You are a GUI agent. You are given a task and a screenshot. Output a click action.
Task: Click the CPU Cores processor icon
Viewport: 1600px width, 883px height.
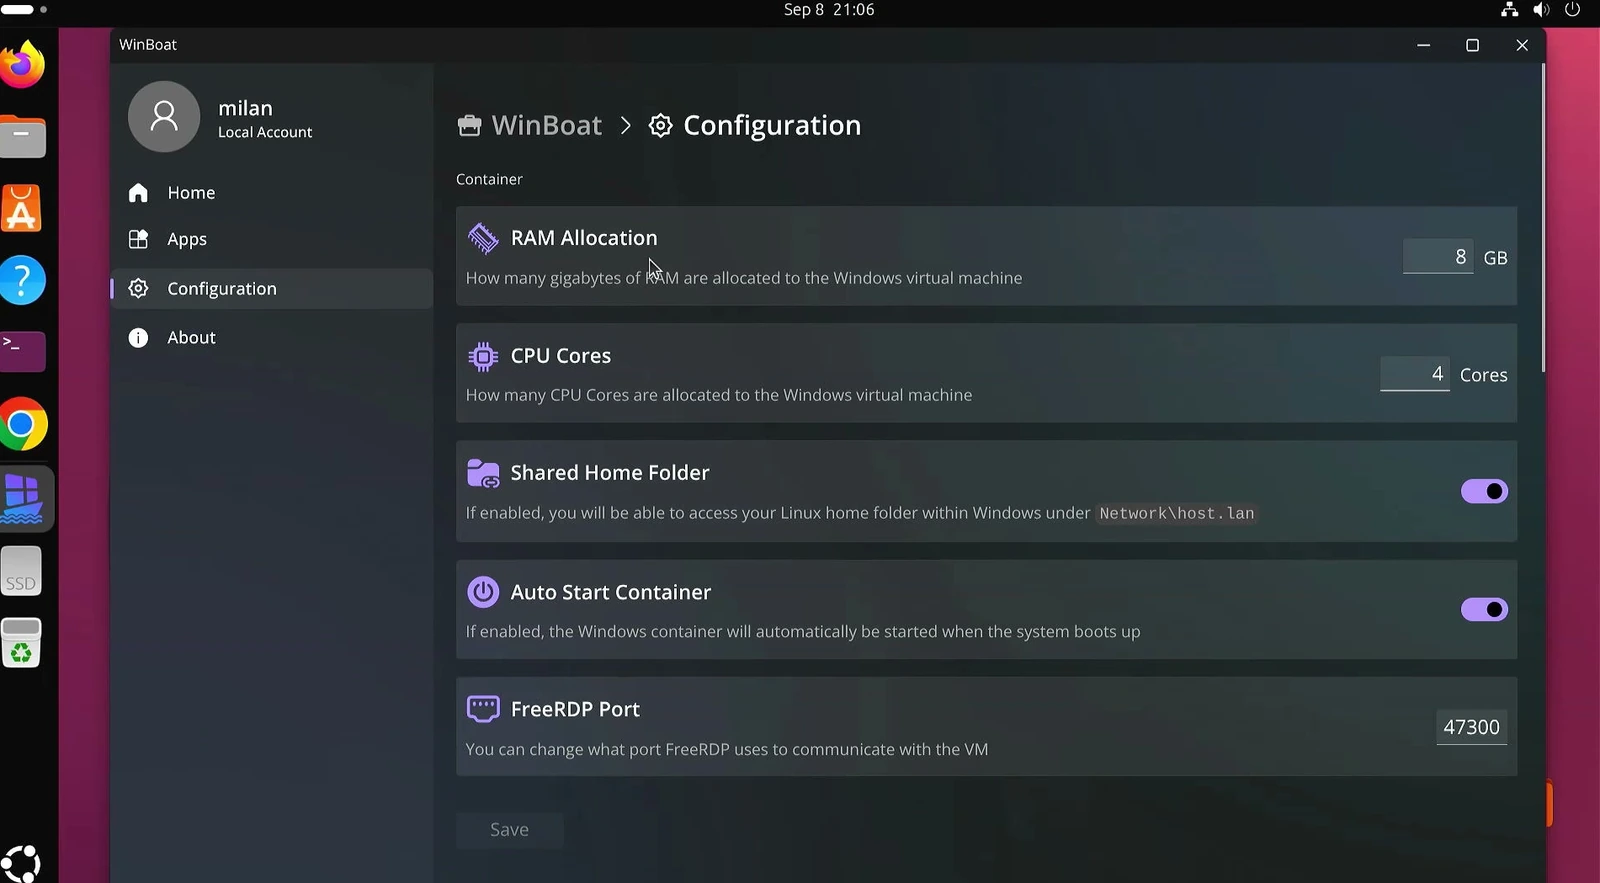[483, 356]
